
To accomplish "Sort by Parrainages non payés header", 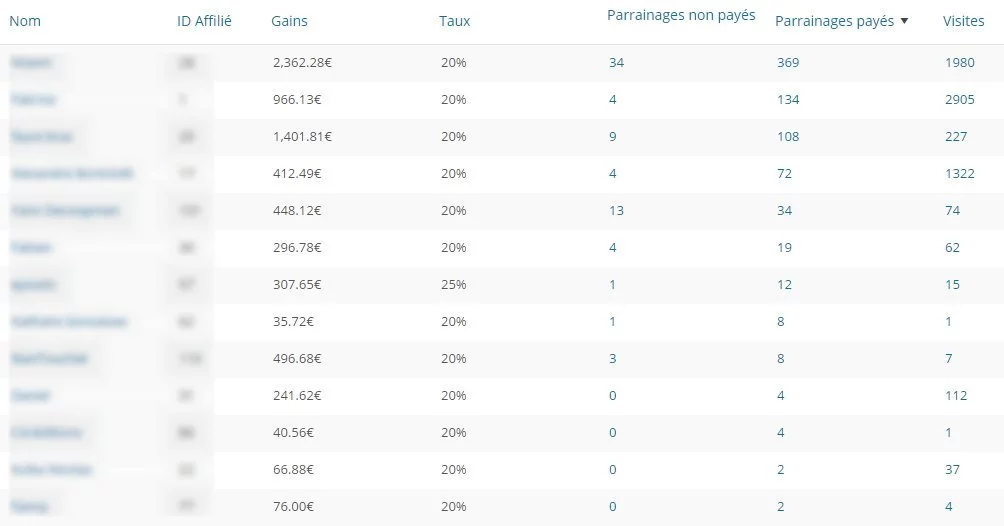I will 681,15.
